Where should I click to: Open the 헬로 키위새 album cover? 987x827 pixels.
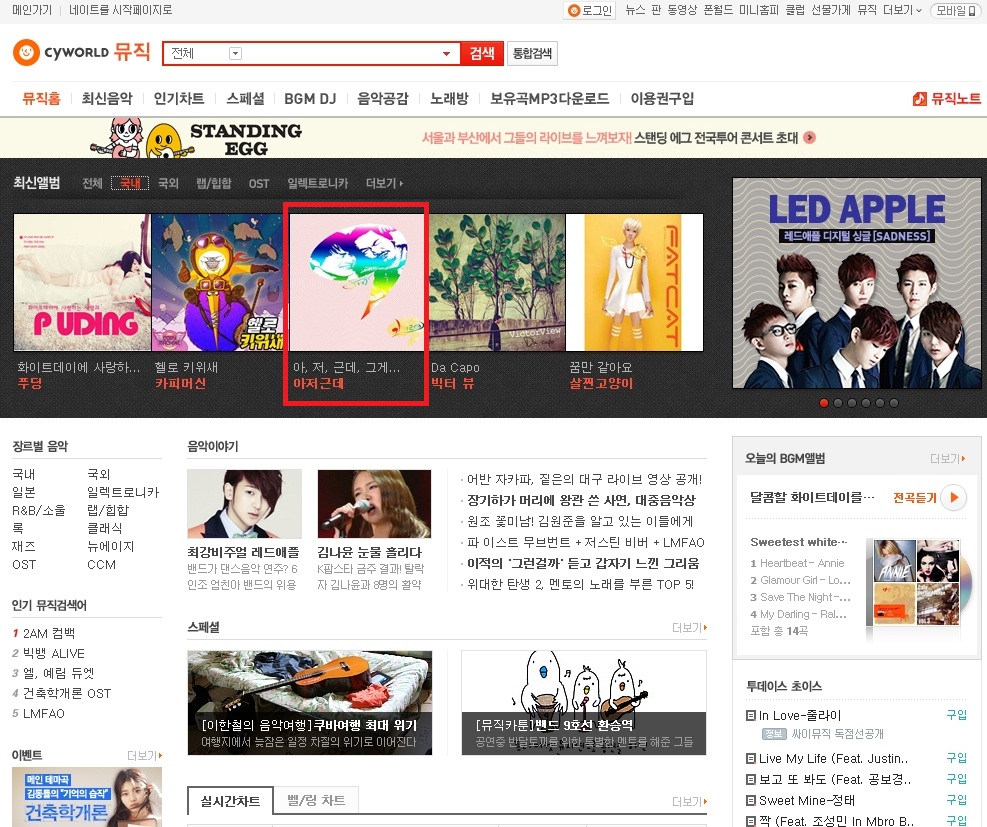point(217,282)
